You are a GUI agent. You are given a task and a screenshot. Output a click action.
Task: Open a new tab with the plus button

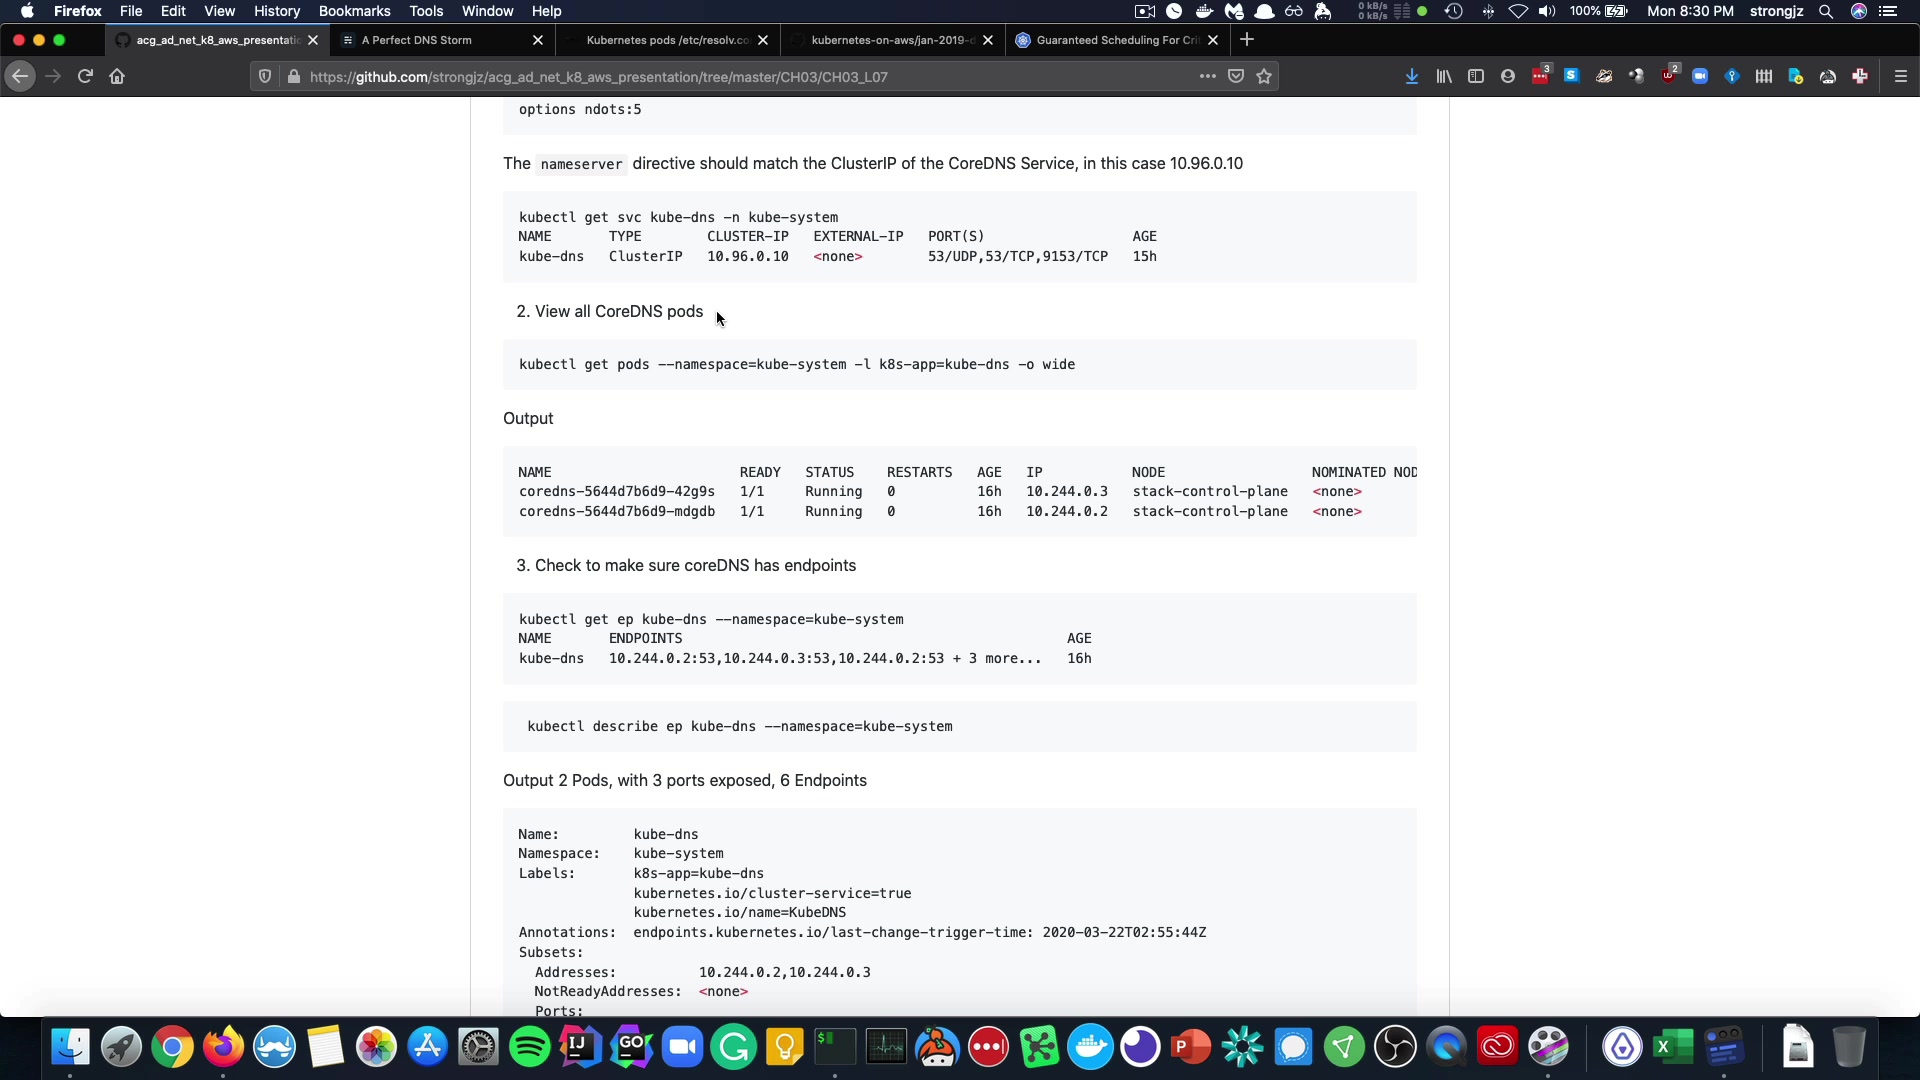pos(1246,40)
